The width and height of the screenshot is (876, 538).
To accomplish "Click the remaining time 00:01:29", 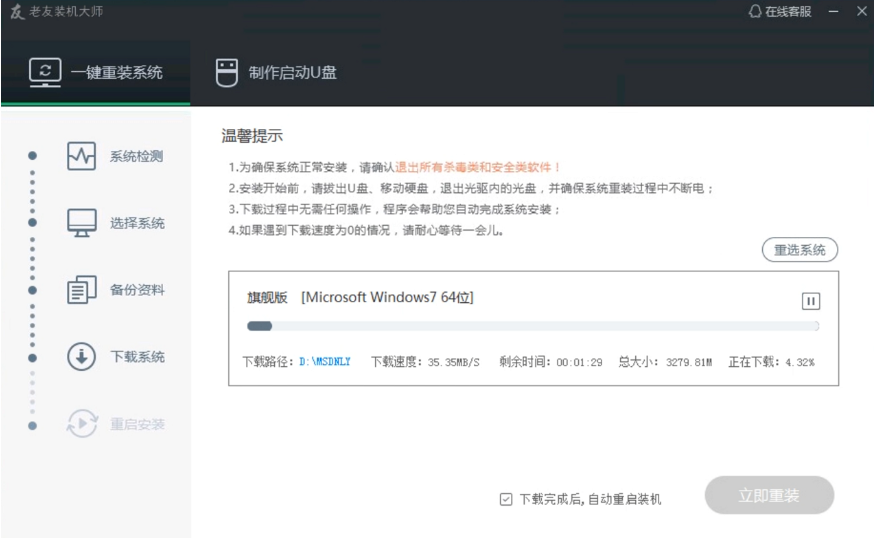I will (579, 363).
